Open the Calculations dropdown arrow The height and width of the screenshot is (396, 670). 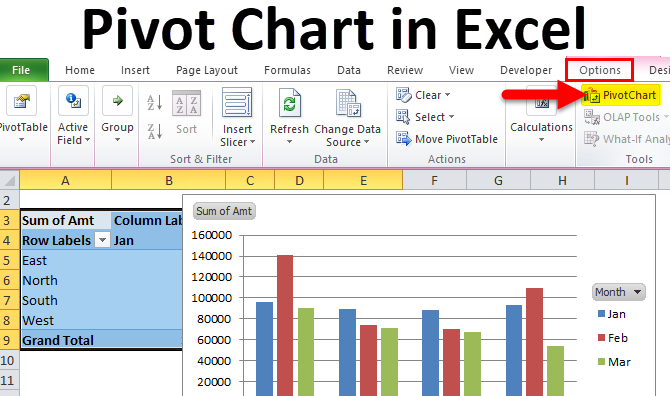[541, 140]
